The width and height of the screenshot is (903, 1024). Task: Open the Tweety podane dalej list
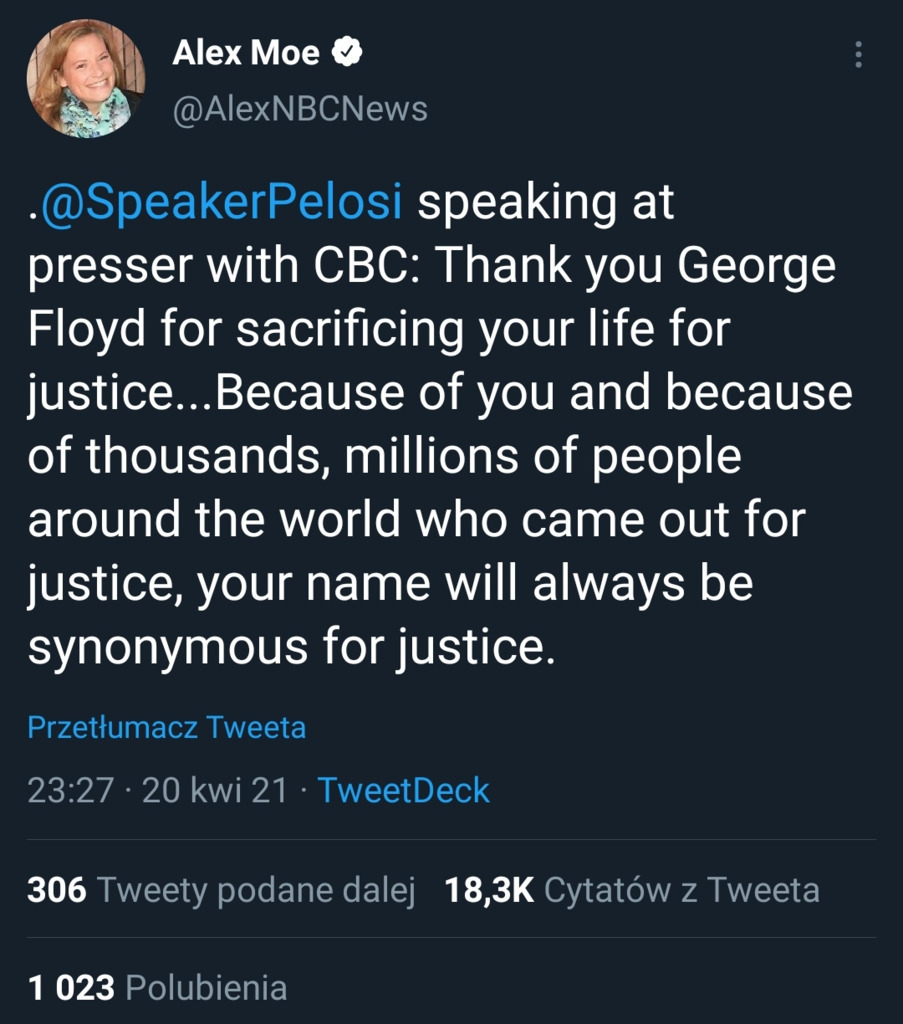(256, 890)
